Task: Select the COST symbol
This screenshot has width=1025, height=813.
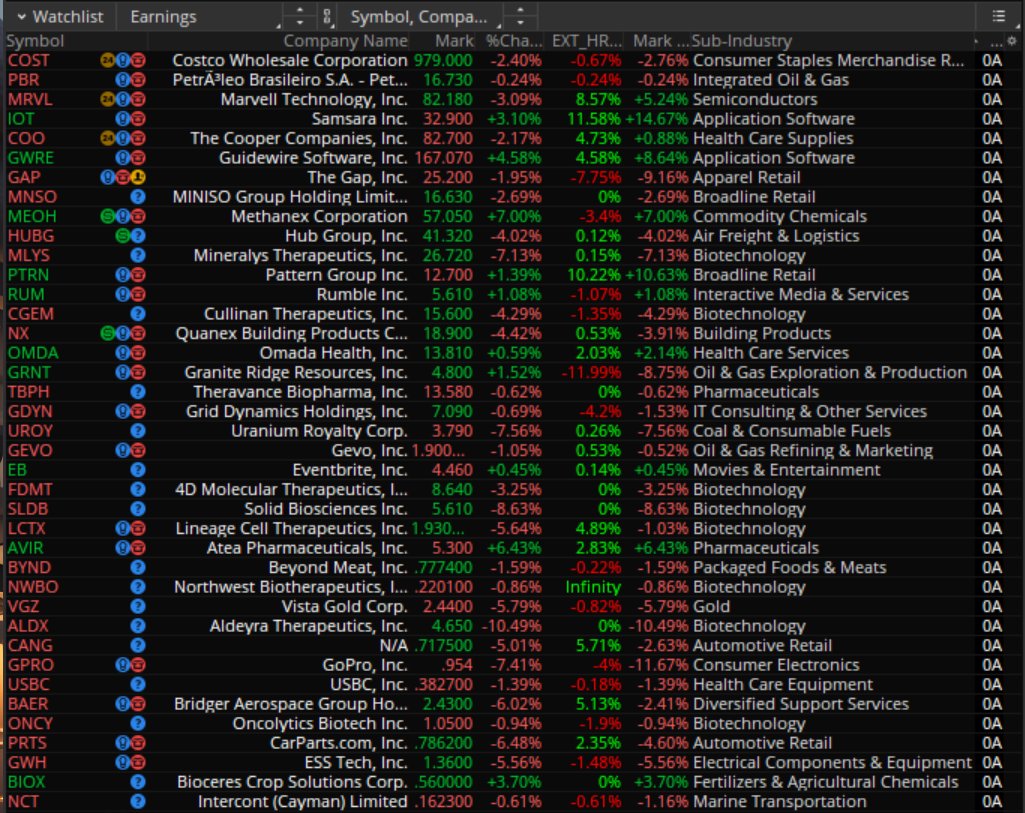Action: (28, 61)
